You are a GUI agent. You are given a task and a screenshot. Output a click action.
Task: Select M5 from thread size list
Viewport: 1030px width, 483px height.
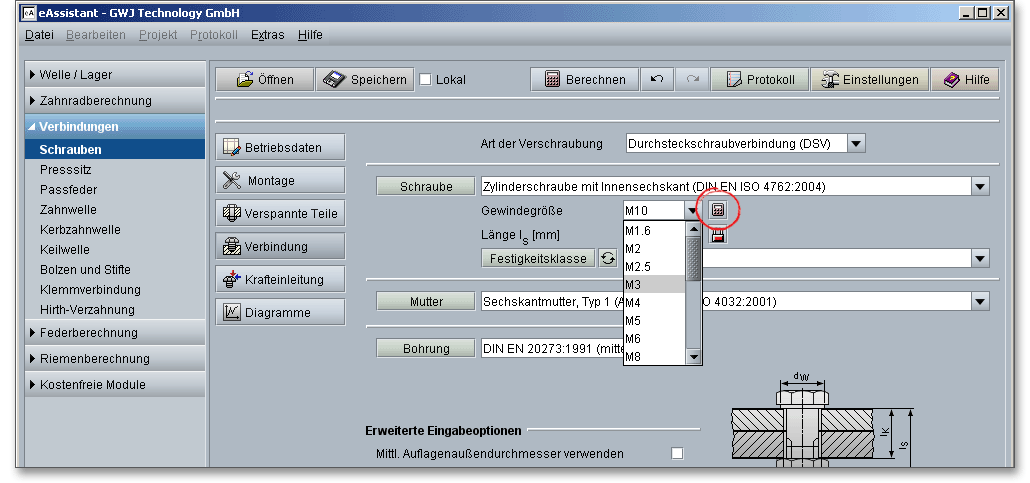652,321
